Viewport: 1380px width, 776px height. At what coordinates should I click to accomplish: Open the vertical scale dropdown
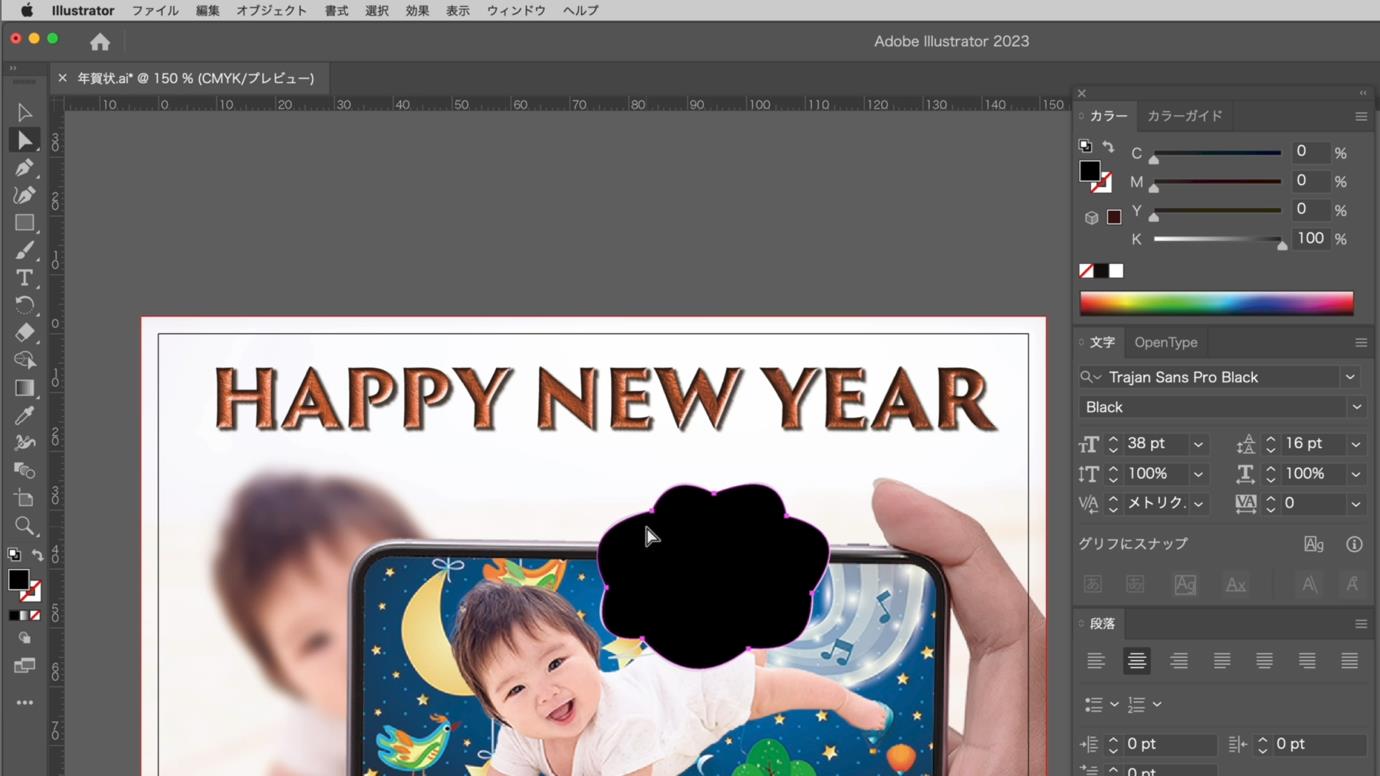point(1198,474)
